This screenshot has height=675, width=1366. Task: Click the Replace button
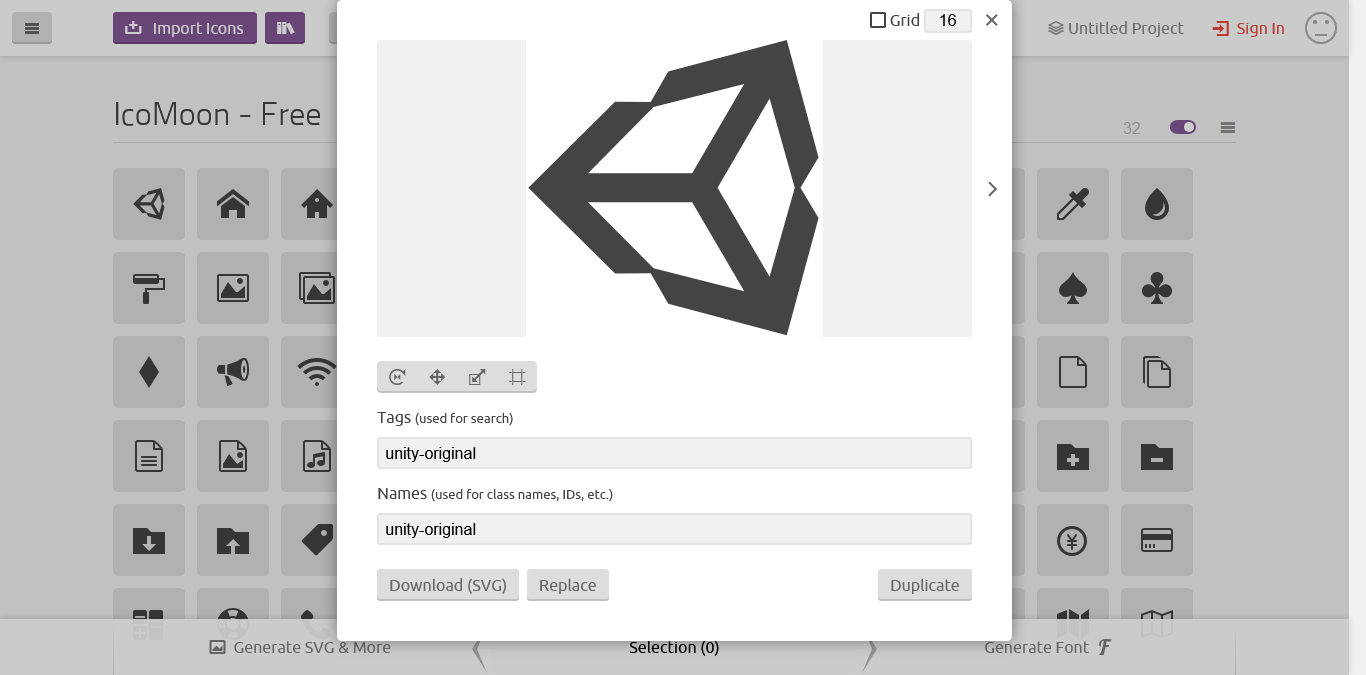coord(568,585)
